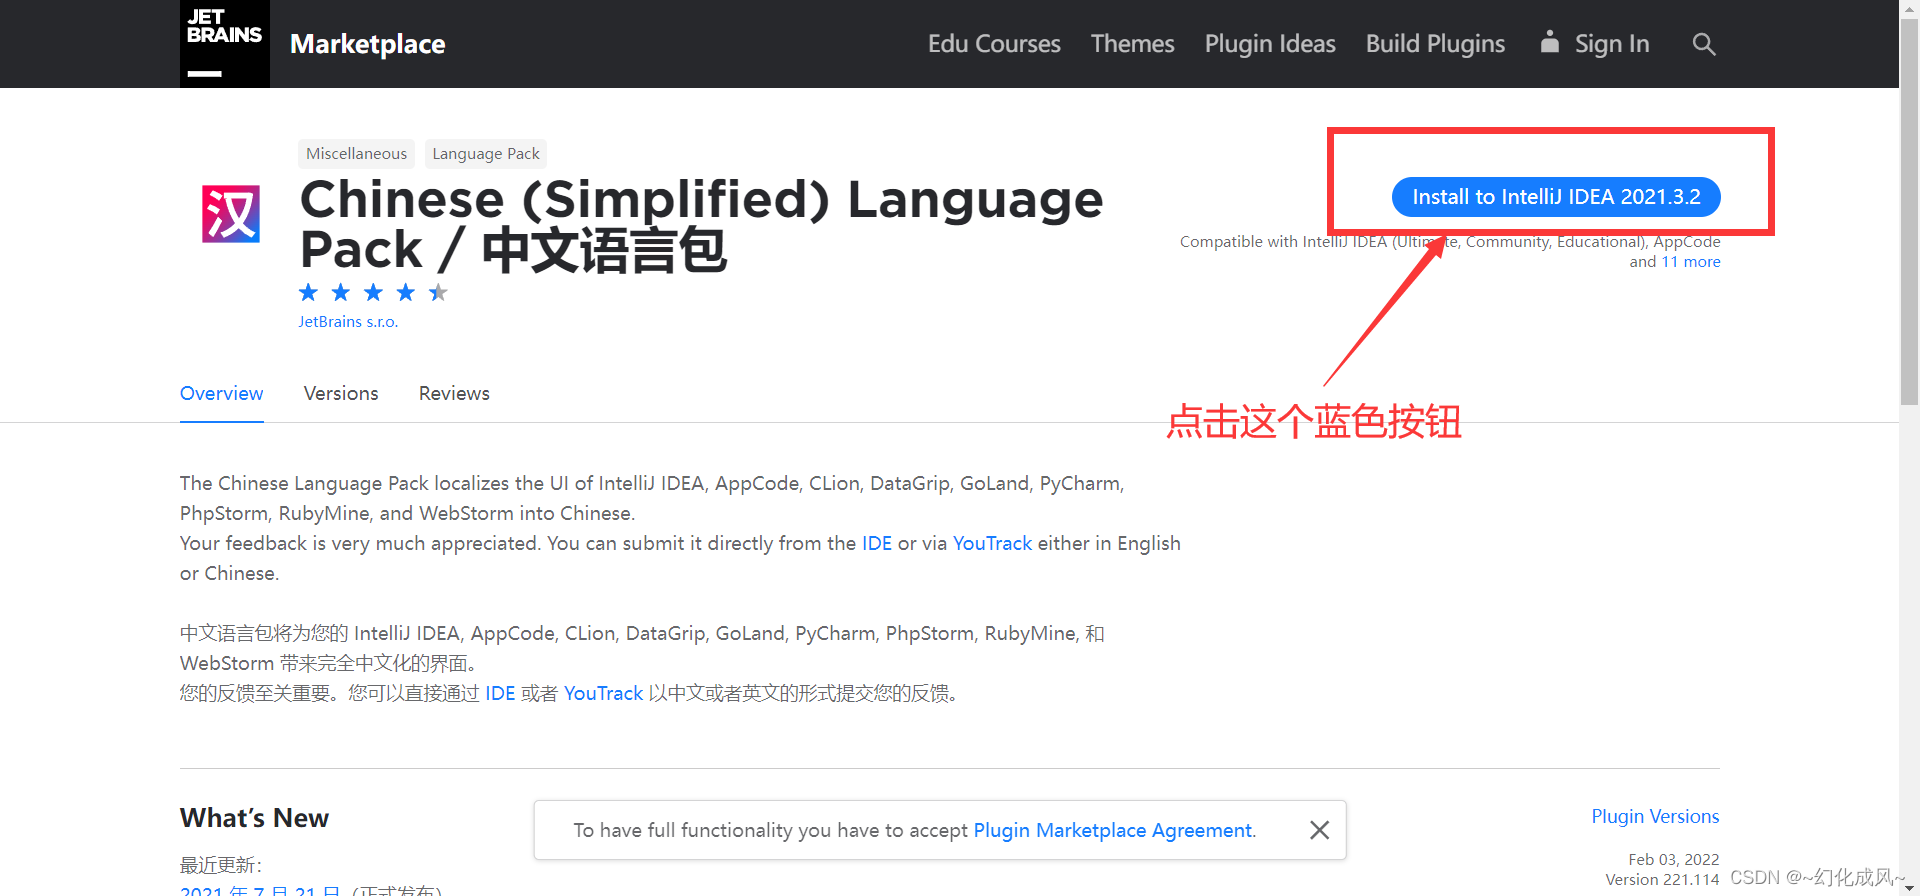The image size is (1920, 896).
Task: Expand the '11 more' compatible products link
Action: click(x=1691, y=262)
